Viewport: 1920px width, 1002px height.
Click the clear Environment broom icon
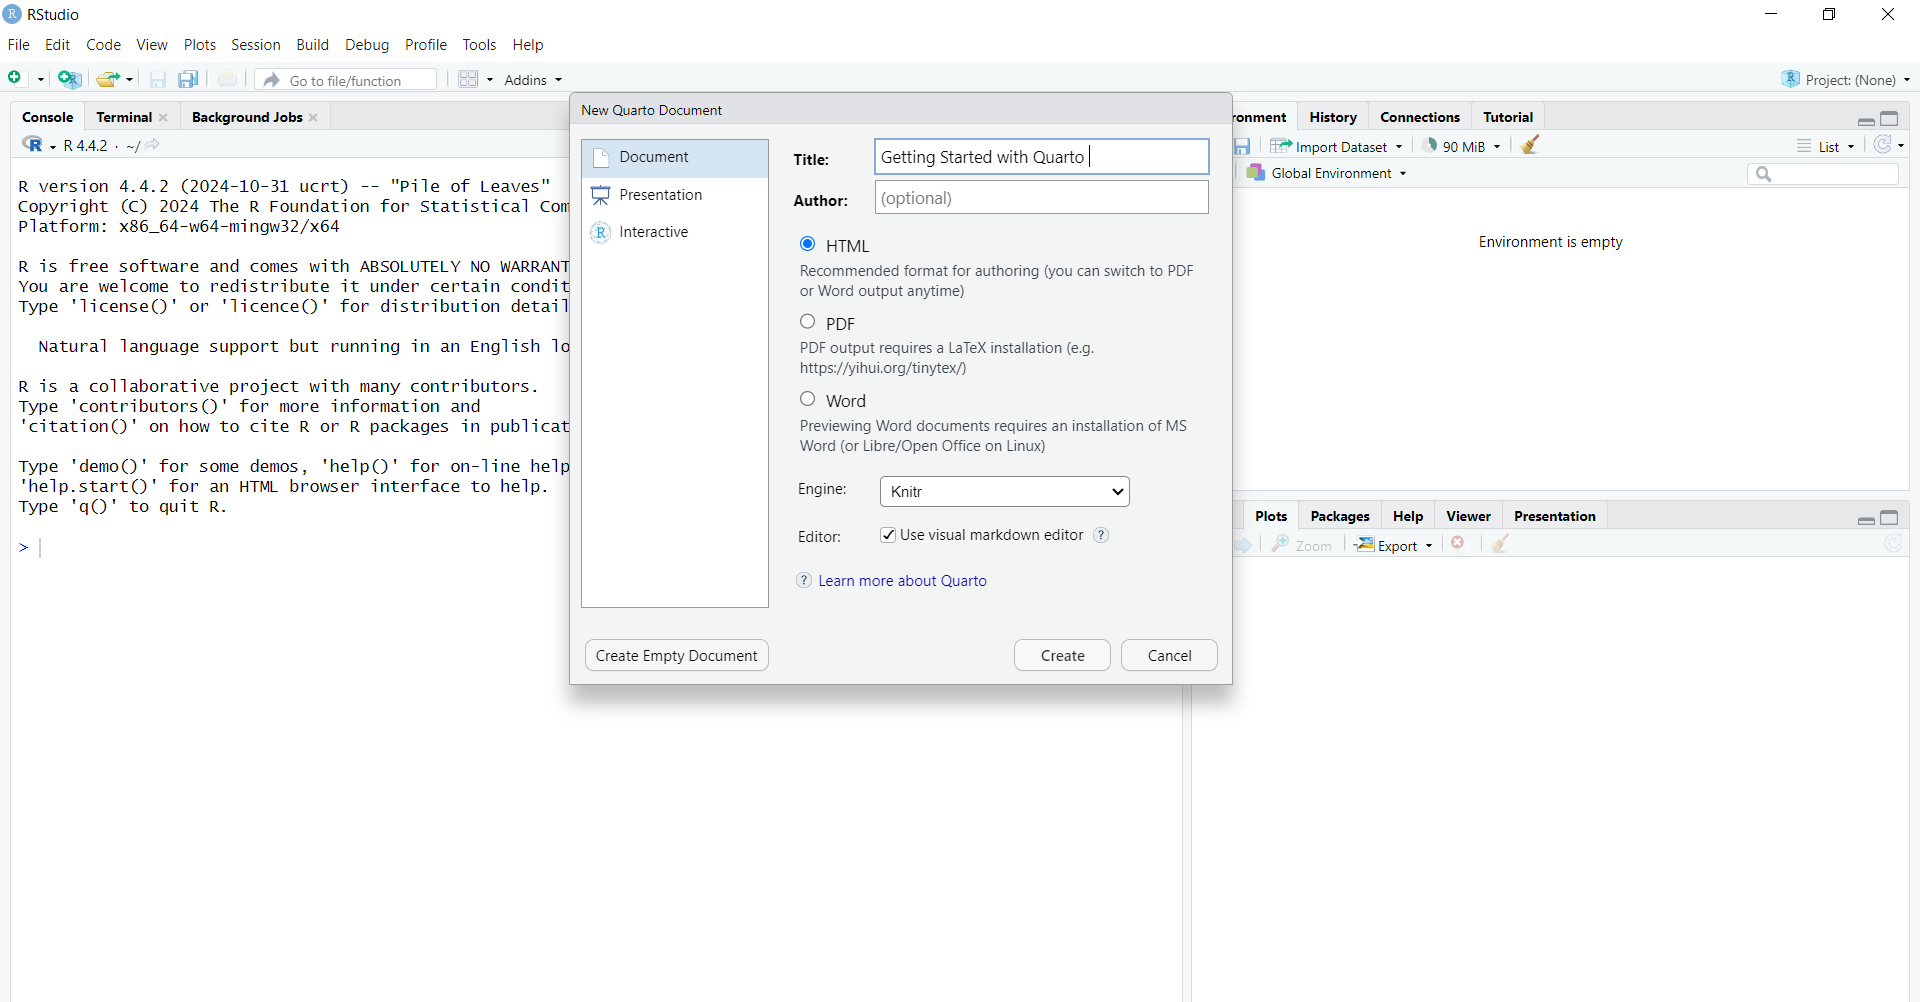[x=1530, y=145]
